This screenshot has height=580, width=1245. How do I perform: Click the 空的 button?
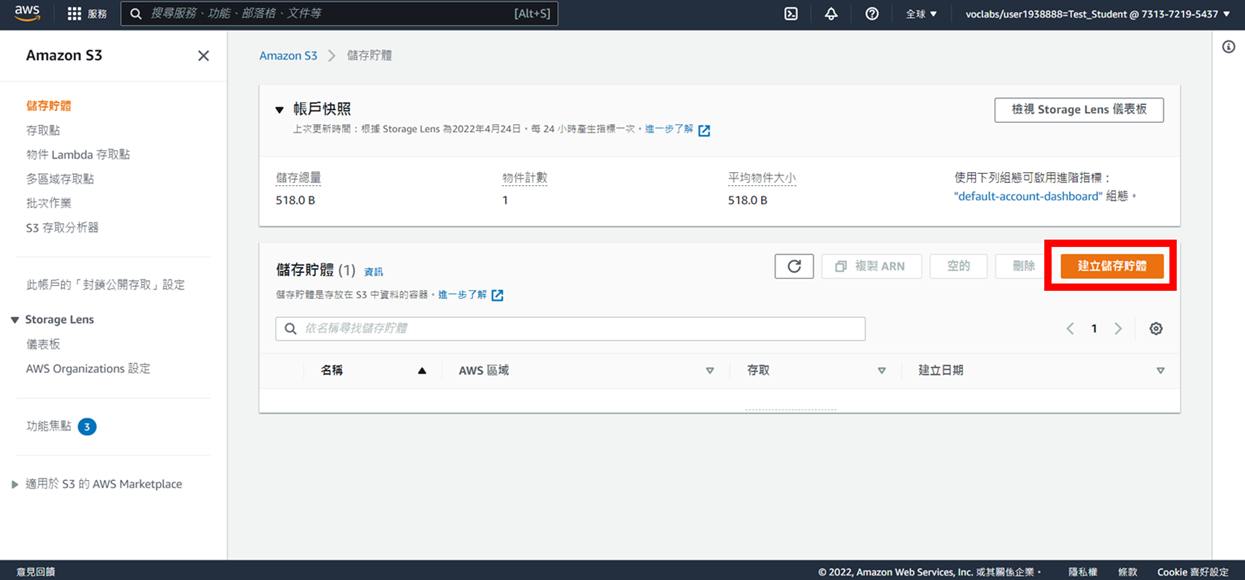coord(958,266)
